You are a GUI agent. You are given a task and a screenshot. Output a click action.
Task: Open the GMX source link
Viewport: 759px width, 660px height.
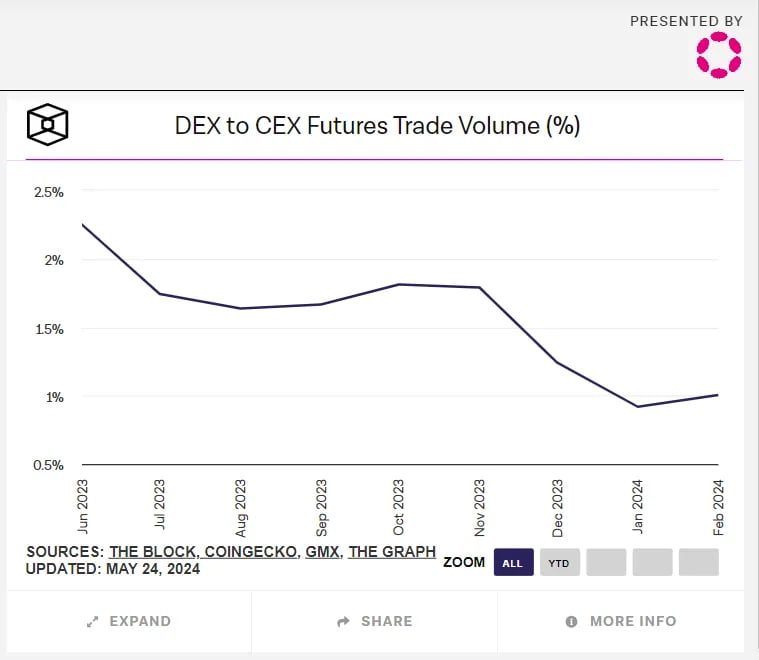(x=322, y=552)
